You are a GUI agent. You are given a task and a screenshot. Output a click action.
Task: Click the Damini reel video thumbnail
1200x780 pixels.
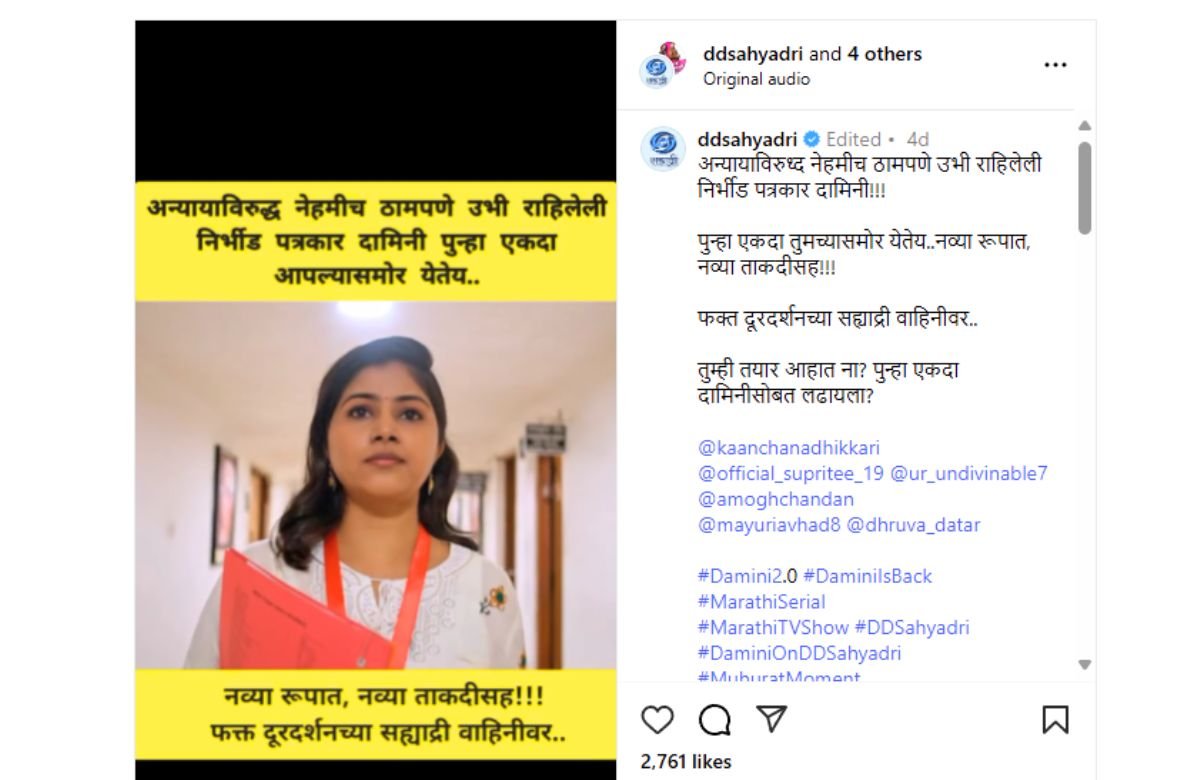[376, 400]
